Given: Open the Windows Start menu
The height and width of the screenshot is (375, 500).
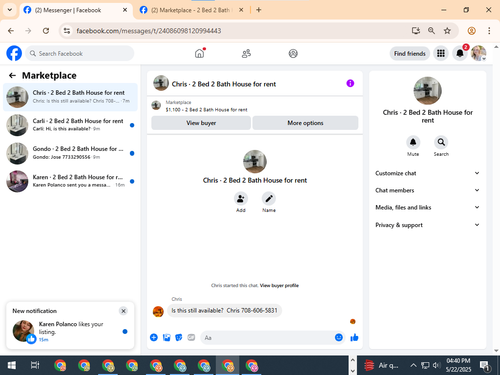Looking at the screenshot, I should (x=12, y=365).
